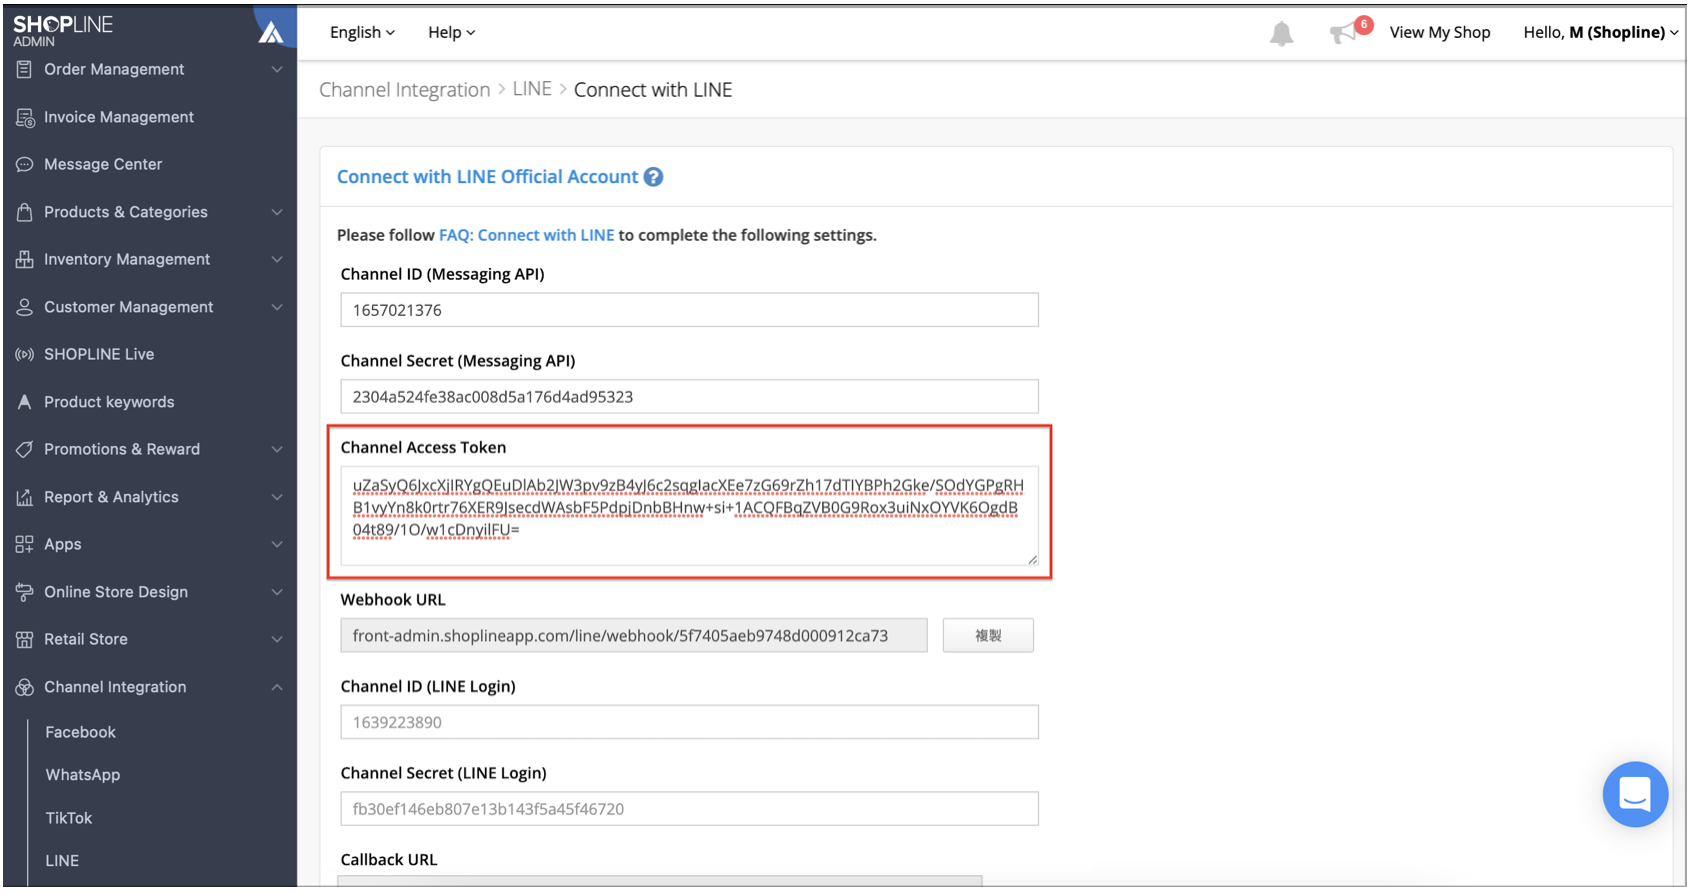1692x894 pixels.
Task: Go to Channel Integration breadcrumb
Action: coord(404,90)
